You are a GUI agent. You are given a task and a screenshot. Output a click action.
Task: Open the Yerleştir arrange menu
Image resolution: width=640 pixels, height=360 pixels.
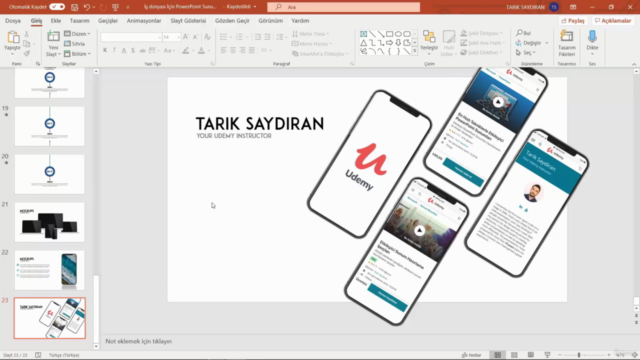click(x=429, y=42)
